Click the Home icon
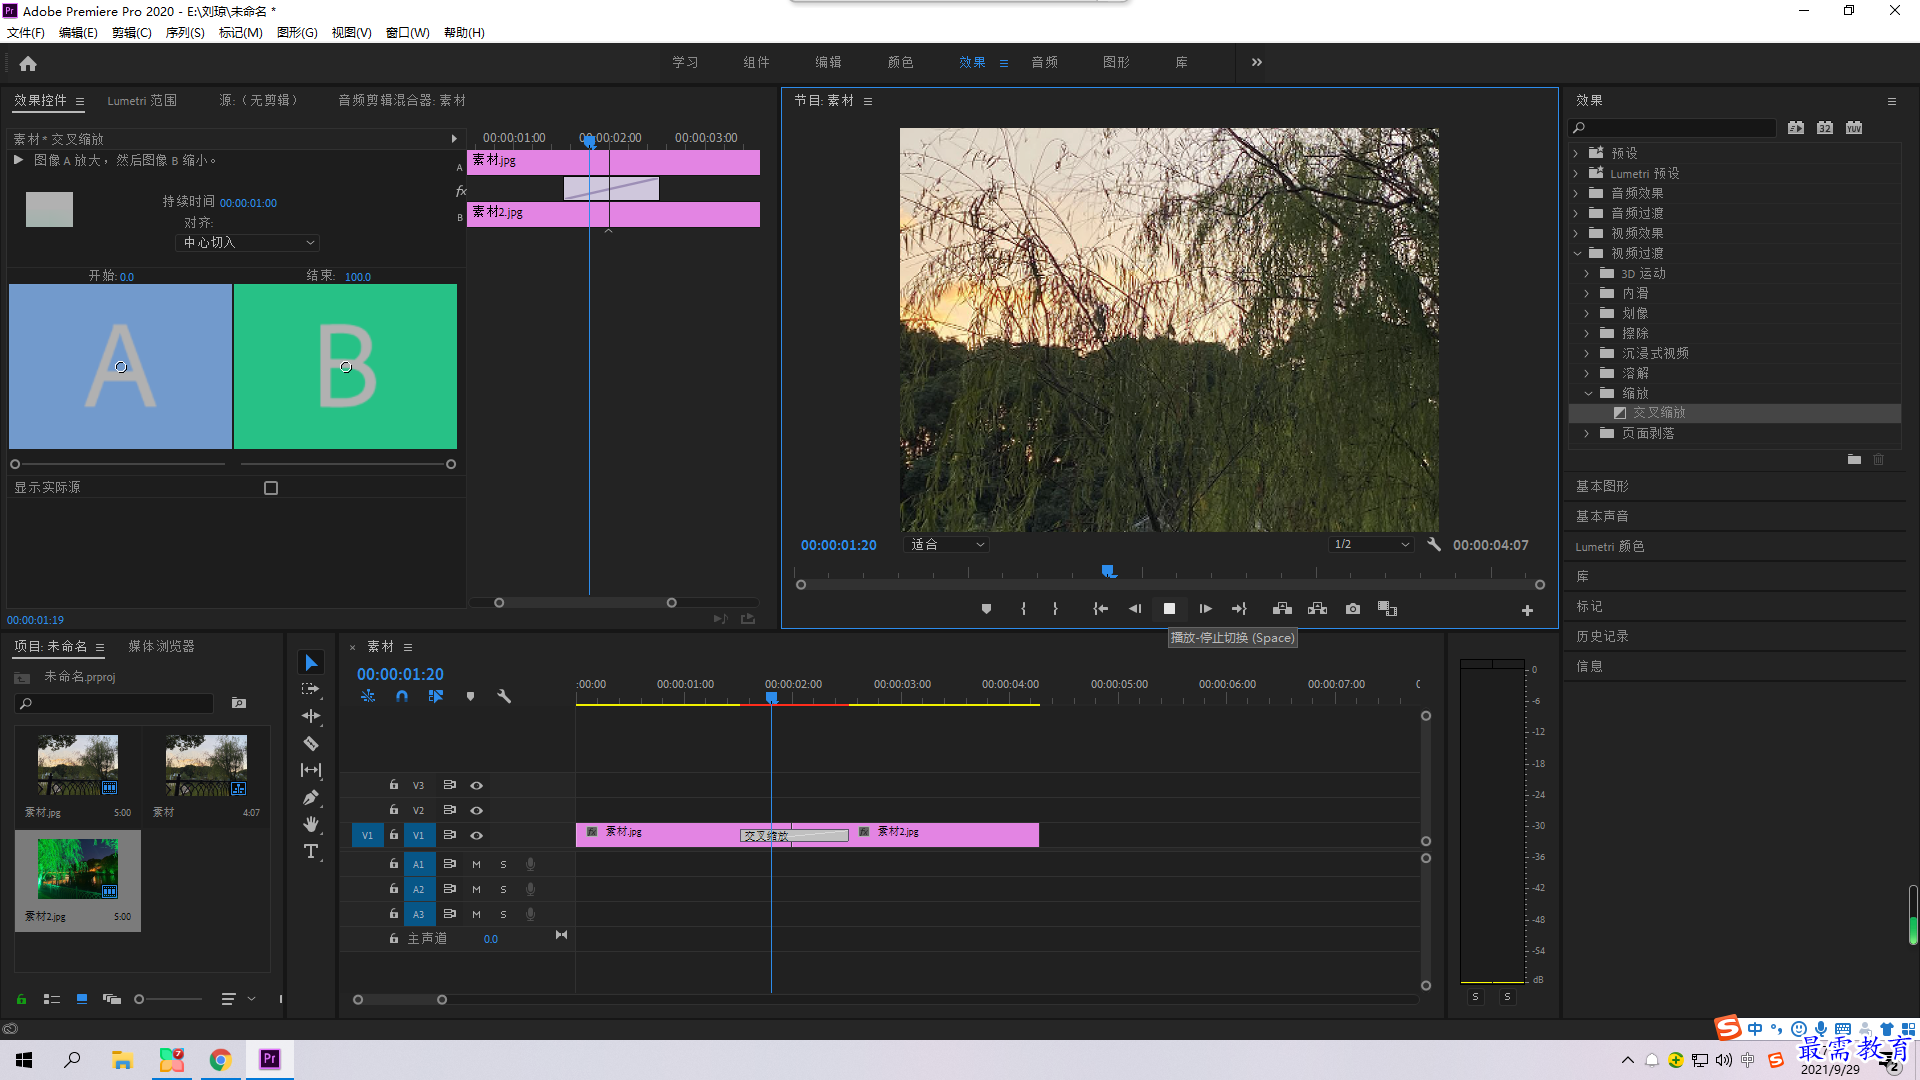This screenshot has height=1080, width=1920. pos(28,63)
